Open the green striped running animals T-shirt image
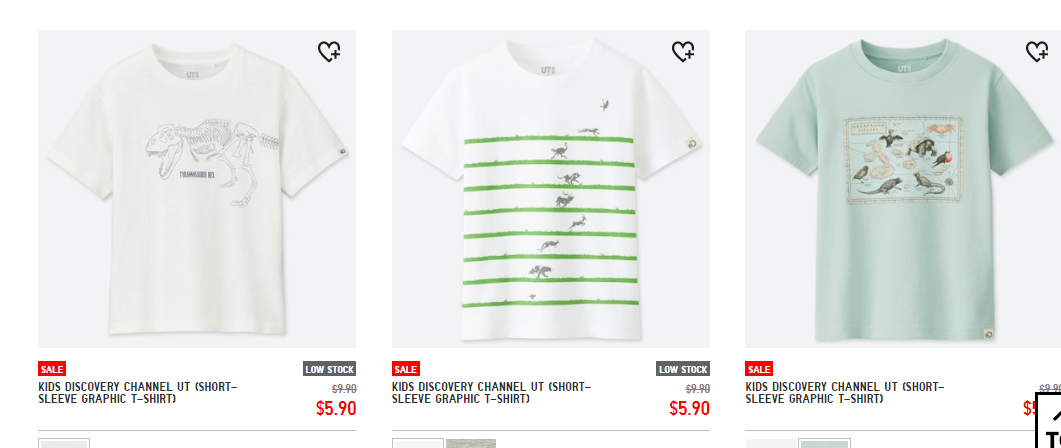The height and width of the screenshot is (448, 1061). click(x=551, y=189)
